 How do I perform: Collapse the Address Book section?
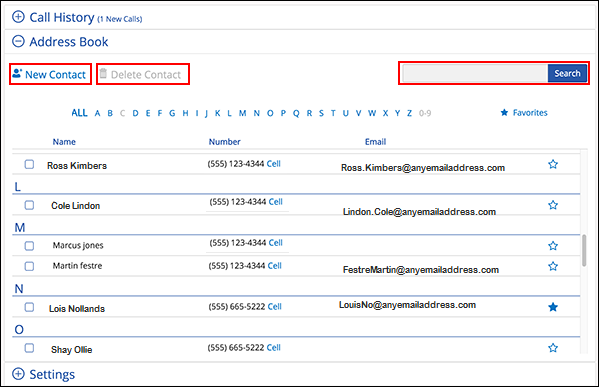18,41
